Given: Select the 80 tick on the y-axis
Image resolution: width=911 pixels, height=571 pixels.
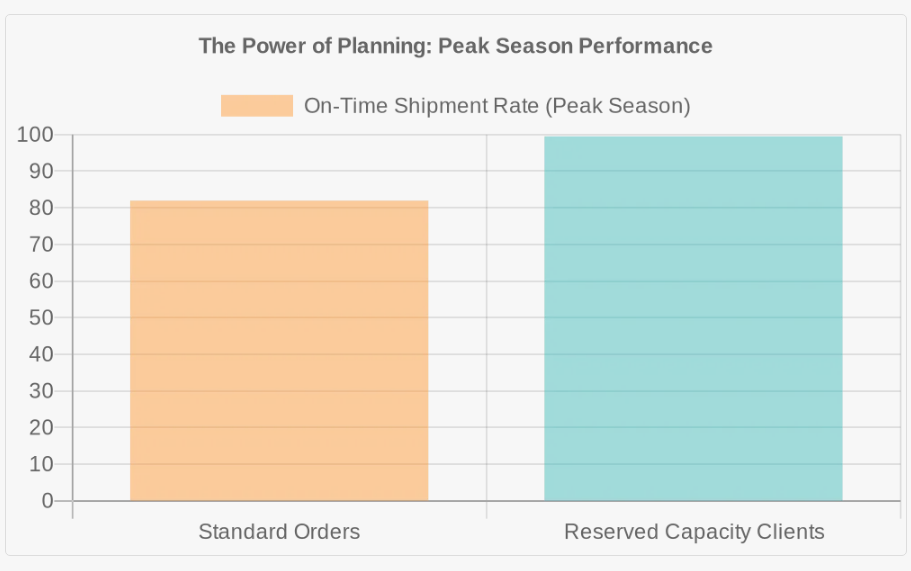Looking at the screenshot, I should point(41,208).
